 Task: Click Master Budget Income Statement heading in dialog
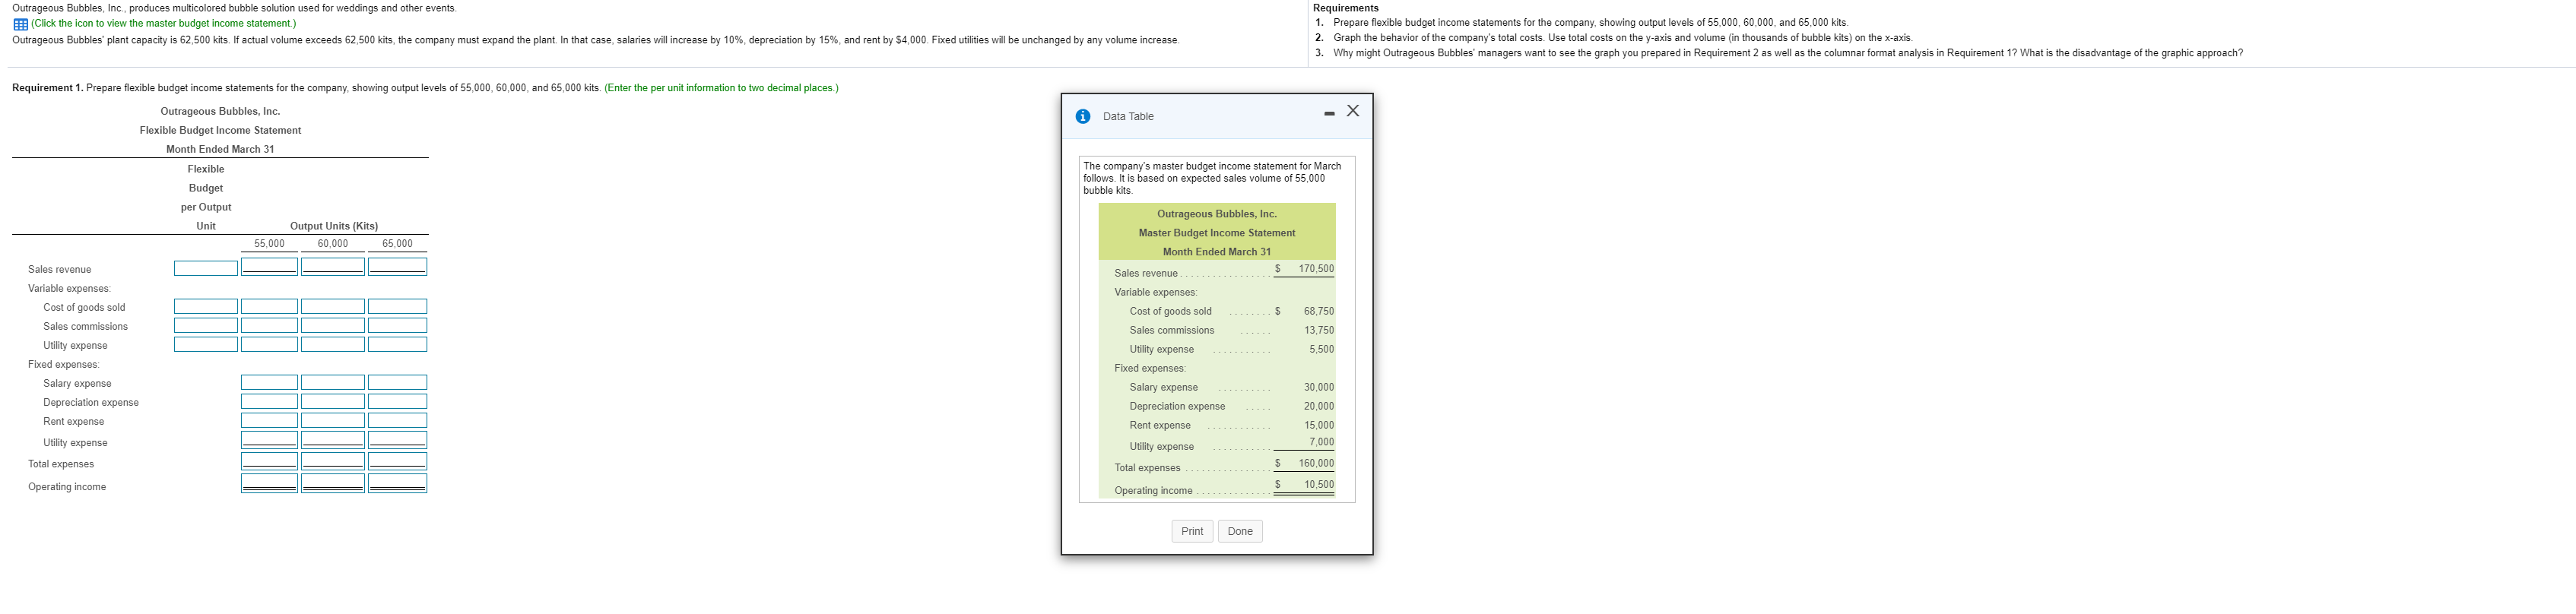point(1216,233)
